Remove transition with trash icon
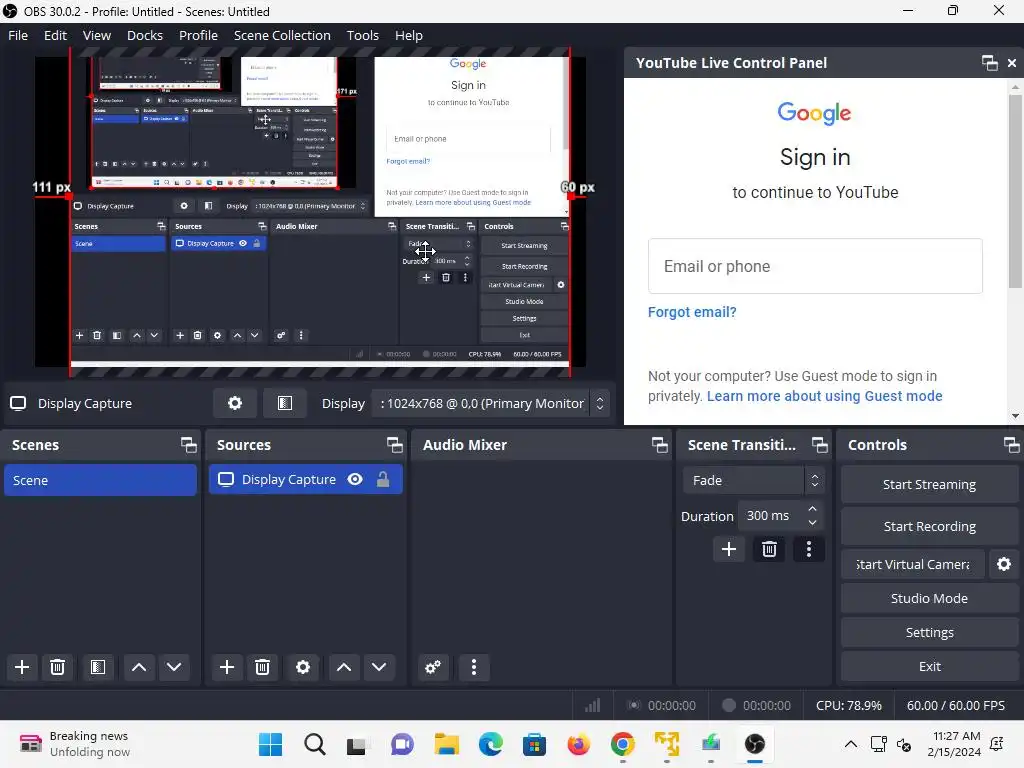Image resolution: width=1024 pixels, height=768 pixels. coord(769,549)
